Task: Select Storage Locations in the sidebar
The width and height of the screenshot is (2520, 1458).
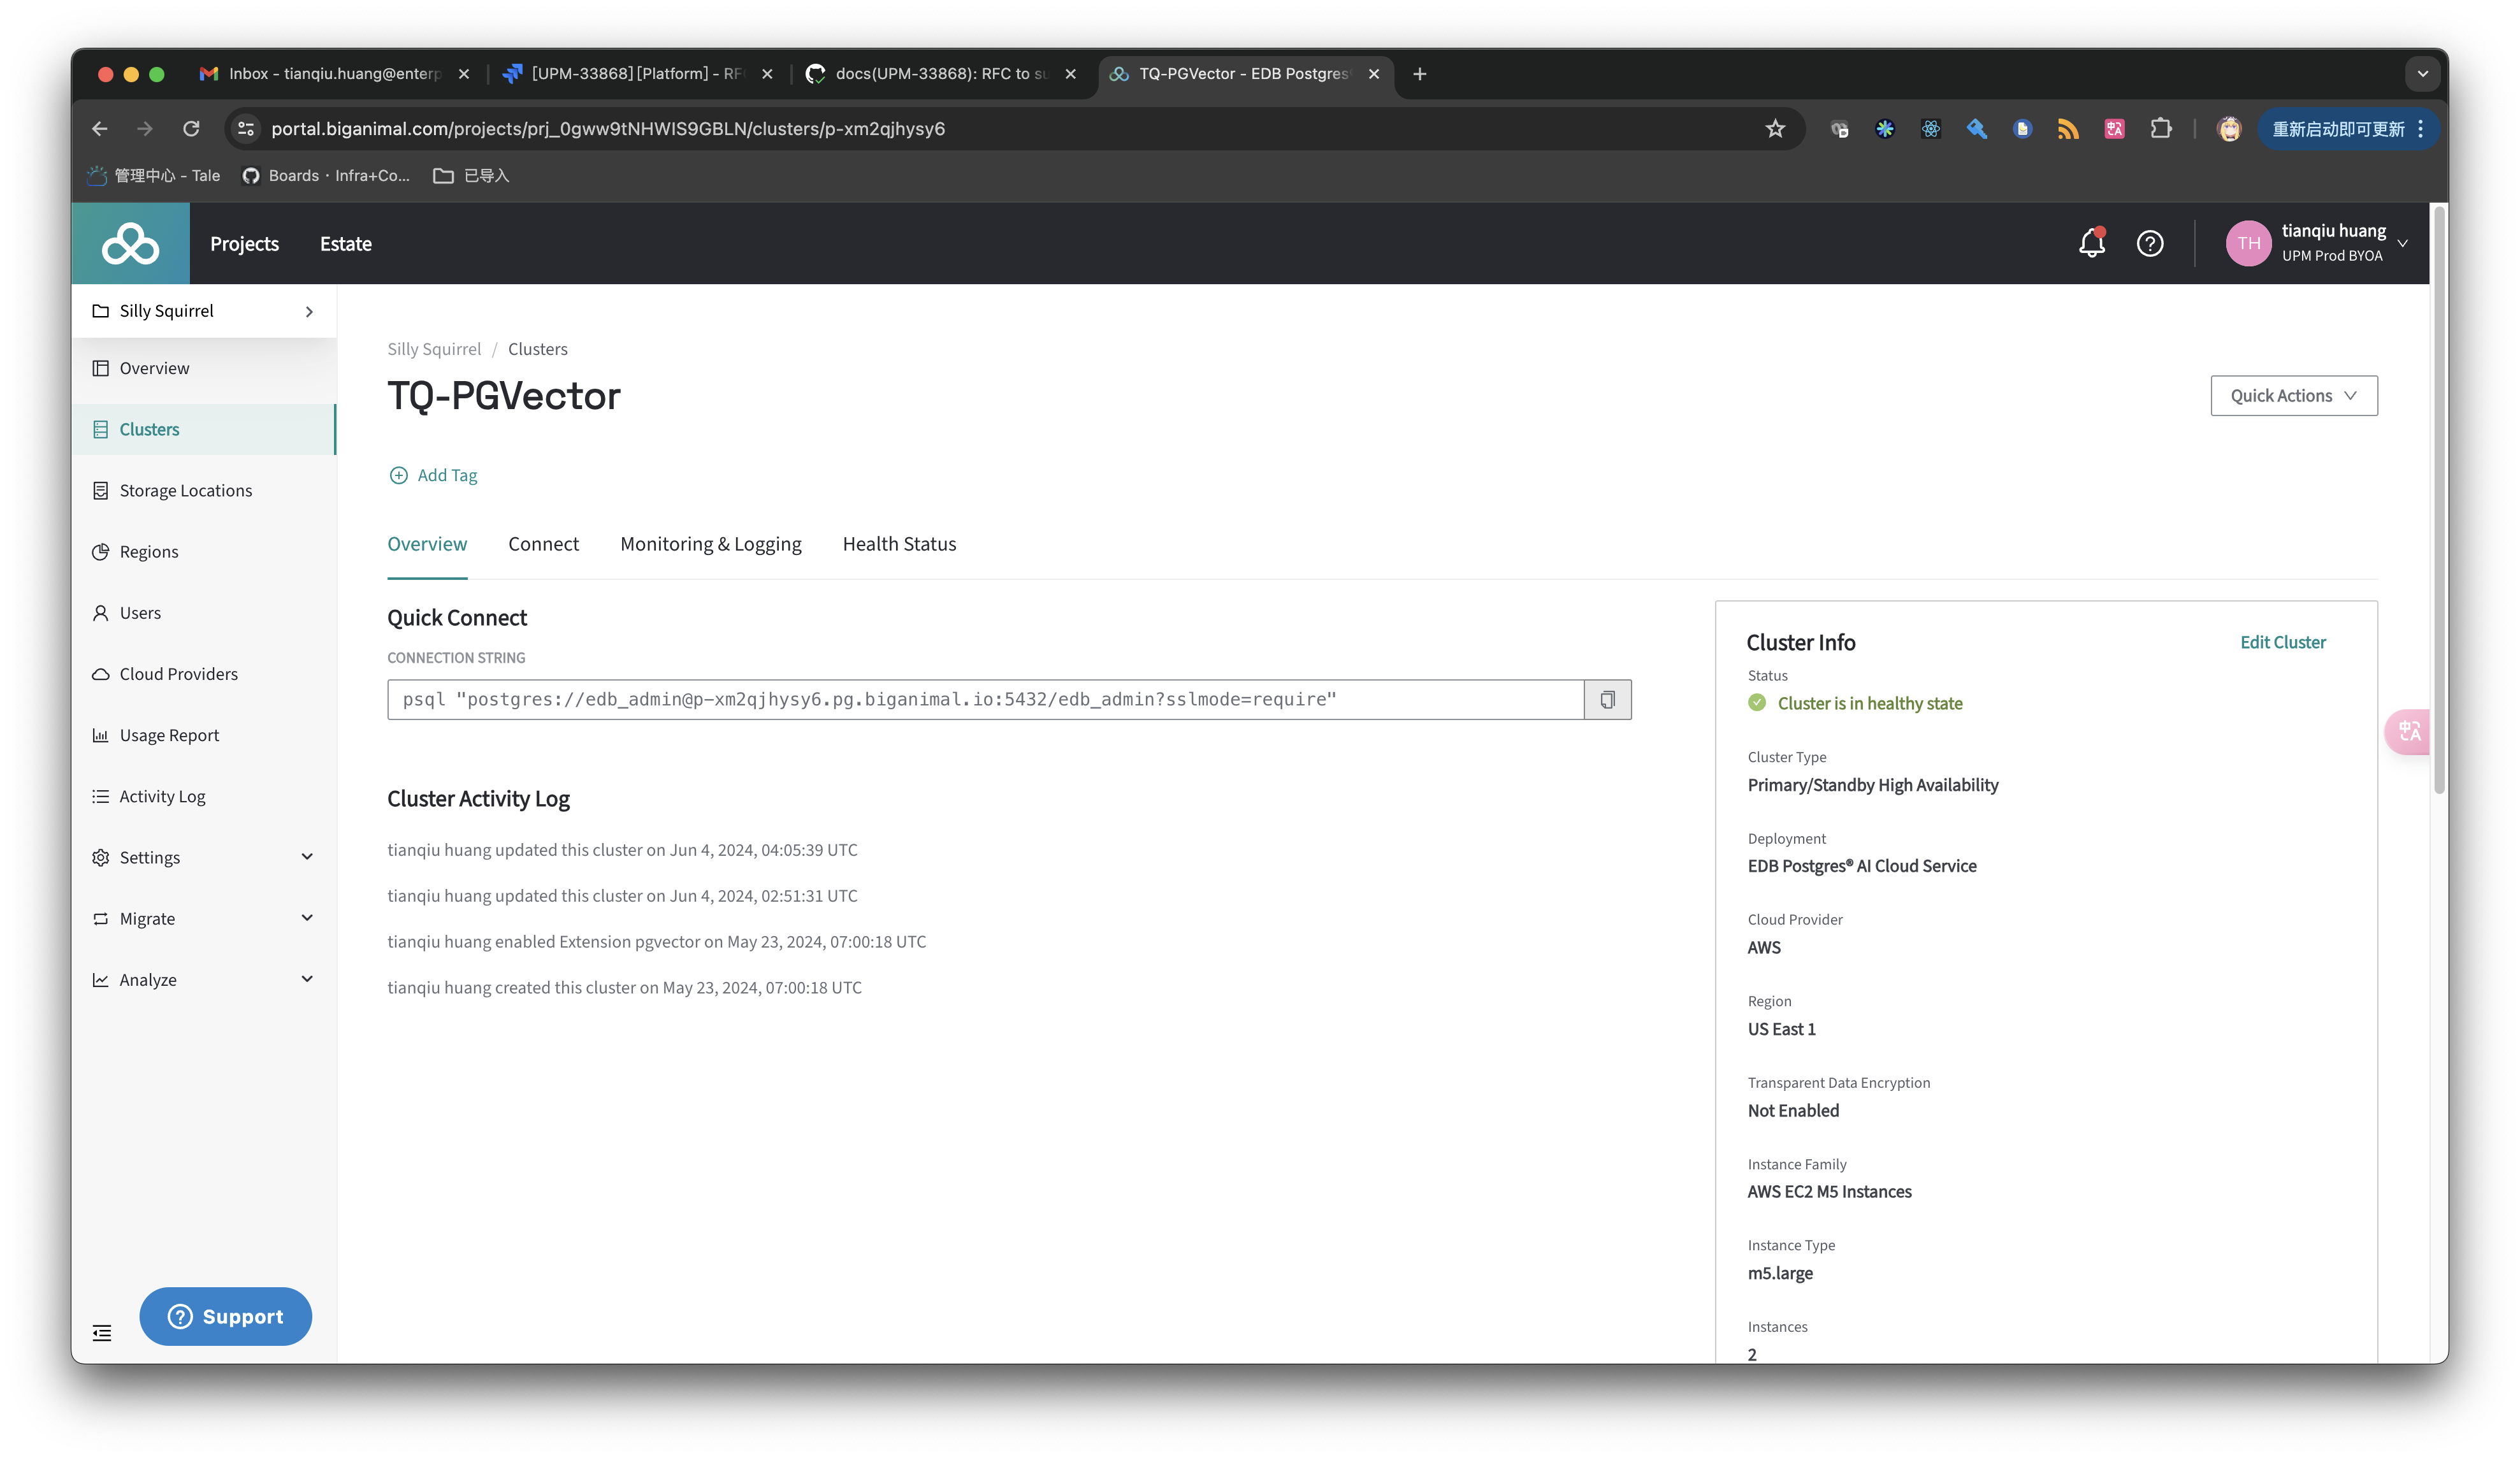Action: click(185, 490)
